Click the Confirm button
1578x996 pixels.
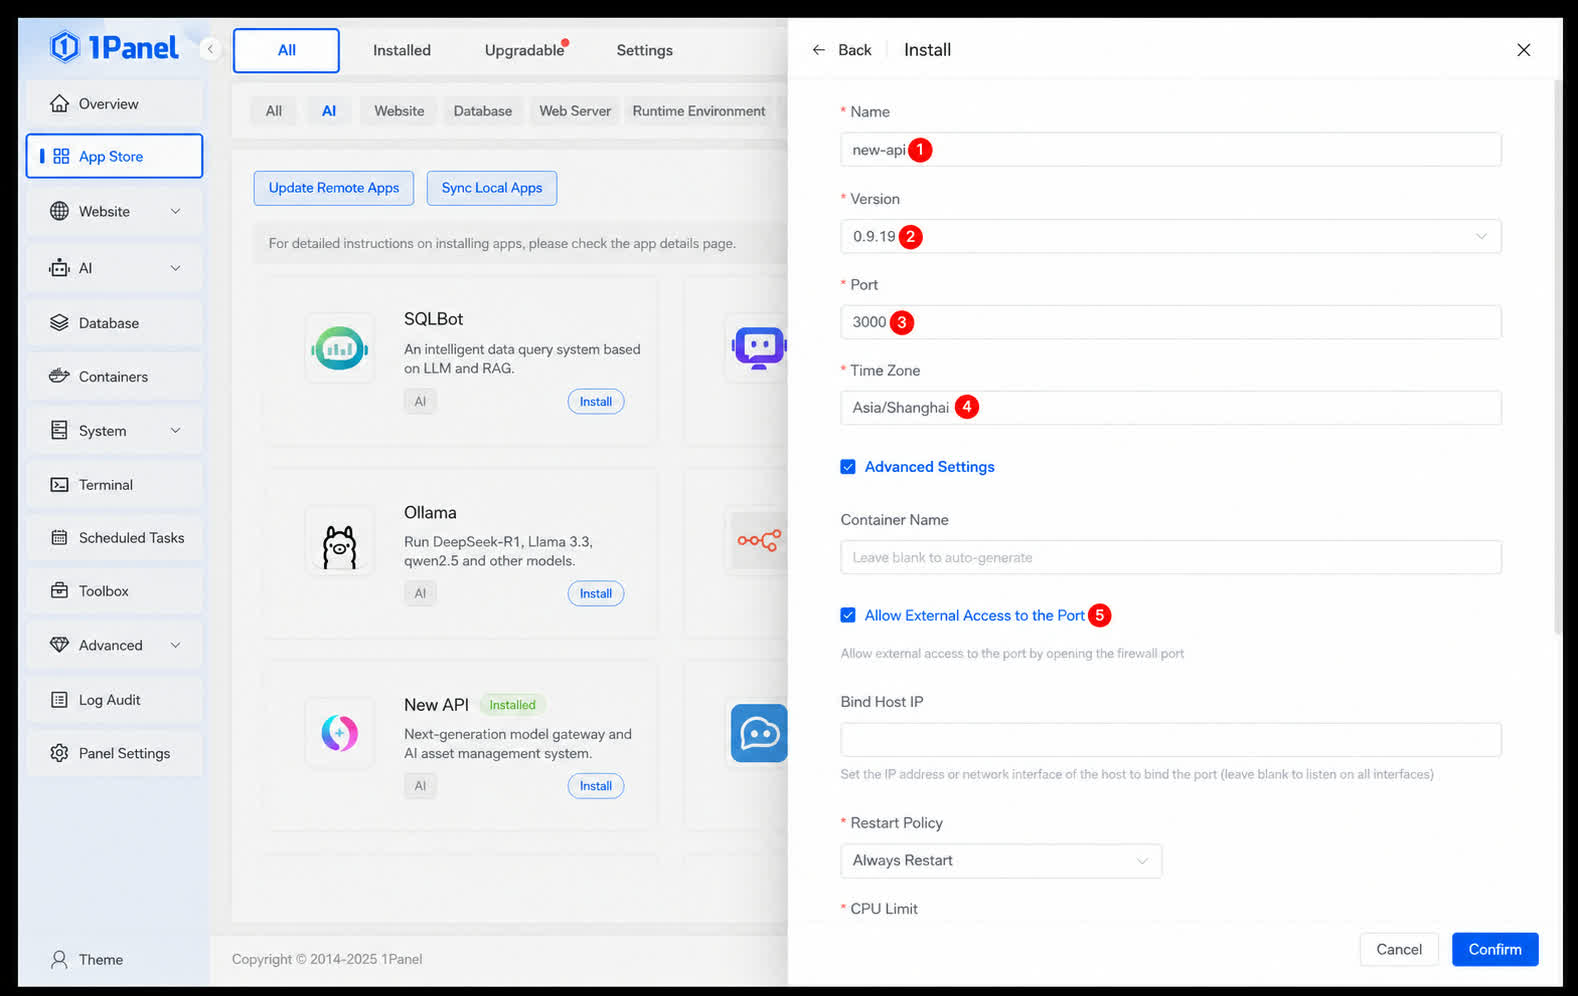(x=1495, y=949)
